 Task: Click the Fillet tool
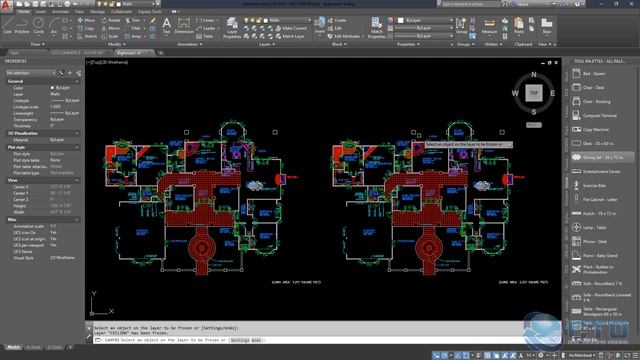(x=133, y=28)
